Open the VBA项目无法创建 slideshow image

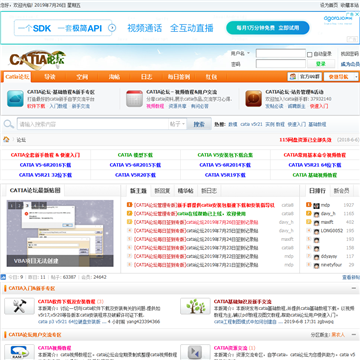[x=60, y=233]
